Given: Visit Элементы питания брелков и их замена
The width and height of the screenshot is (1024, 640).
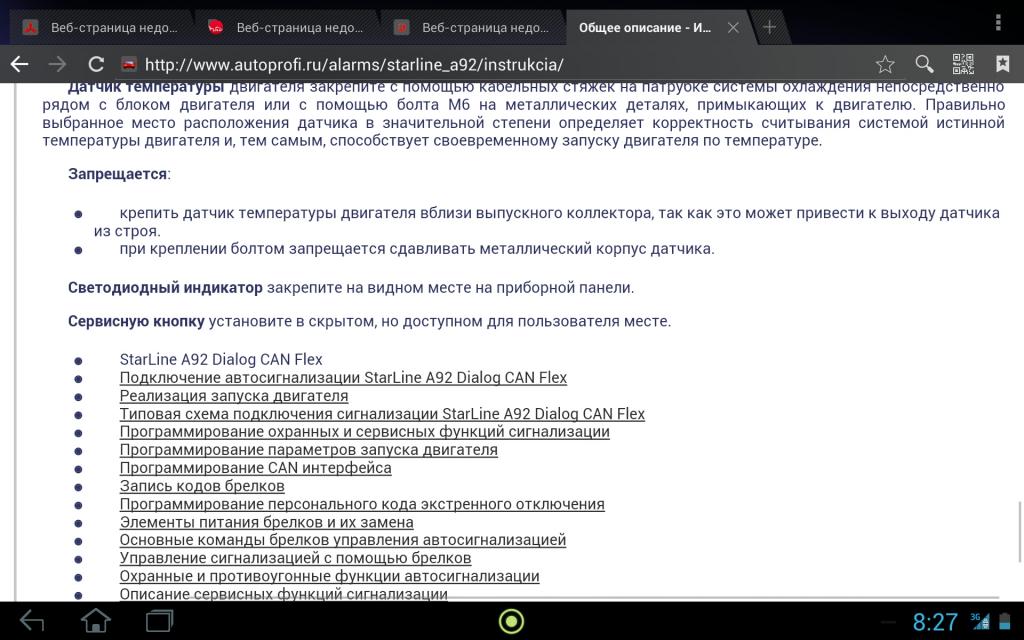Looking at the screenshot, I should click(266, 522).
